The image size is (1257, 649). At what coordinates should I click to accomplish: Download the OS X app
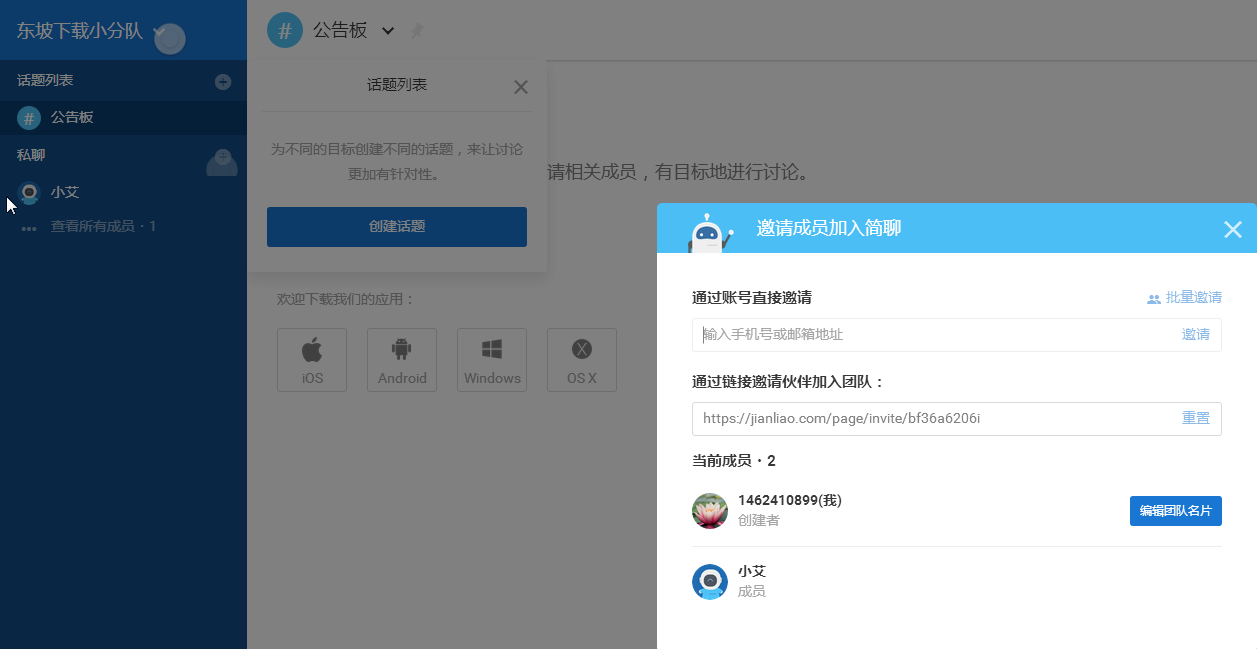(582, 360)
